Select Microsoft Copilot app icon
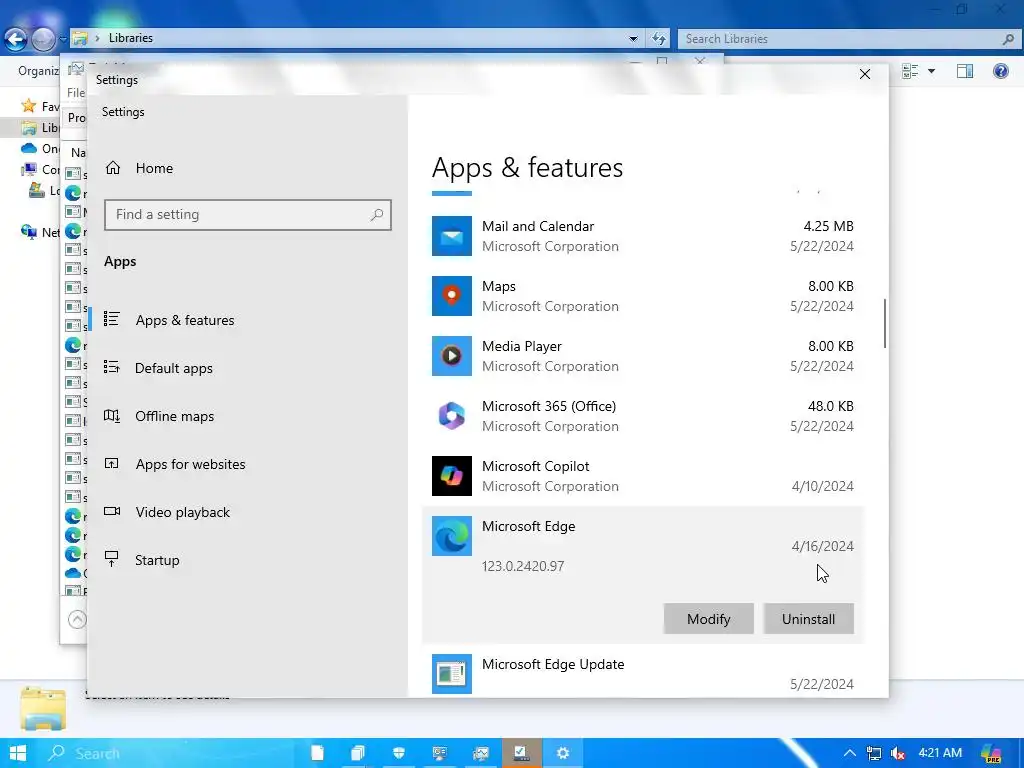Image resolution: width=1024 pixels, height=768 pixels. tap(451, 476)
